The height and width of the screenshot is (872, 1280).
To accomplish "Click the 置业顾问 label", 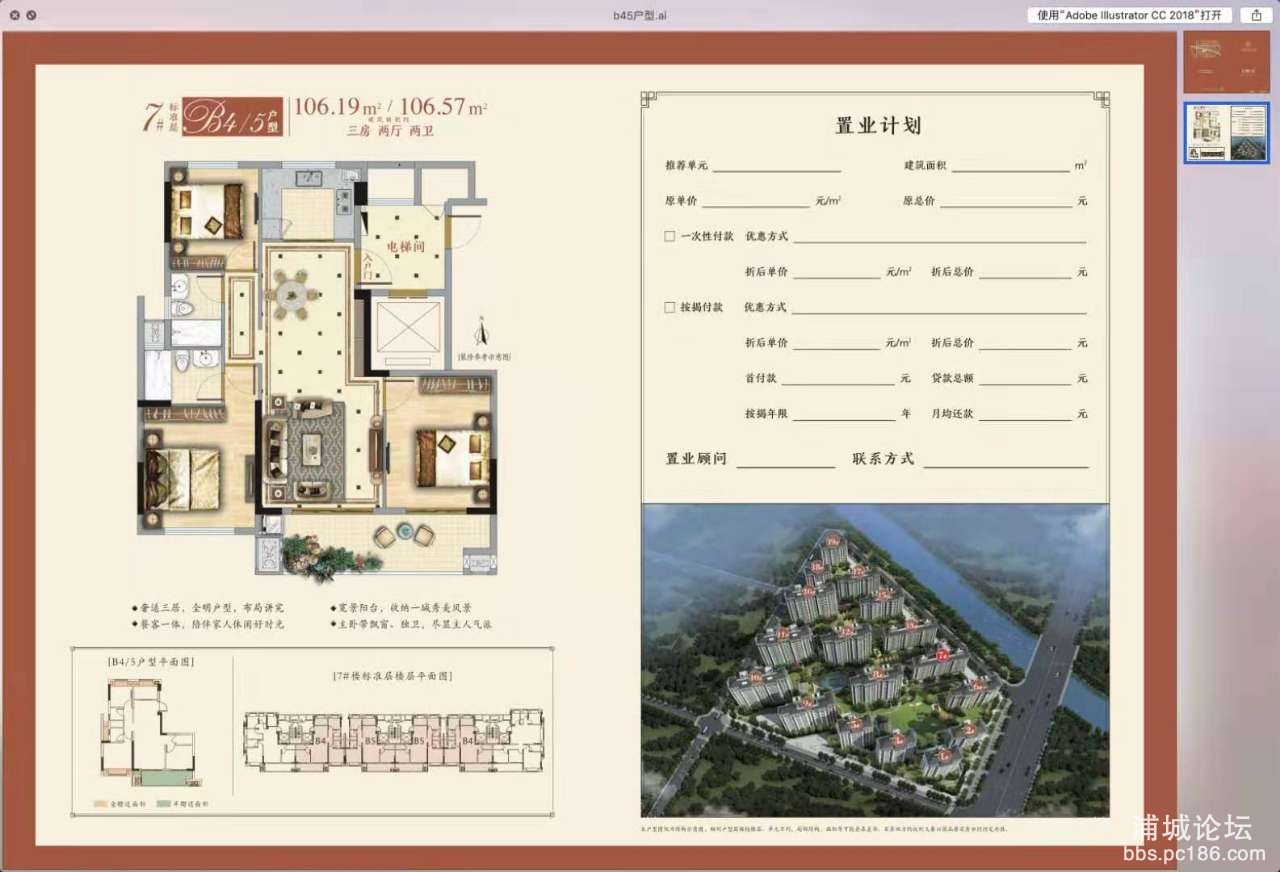I will (697, 459).
